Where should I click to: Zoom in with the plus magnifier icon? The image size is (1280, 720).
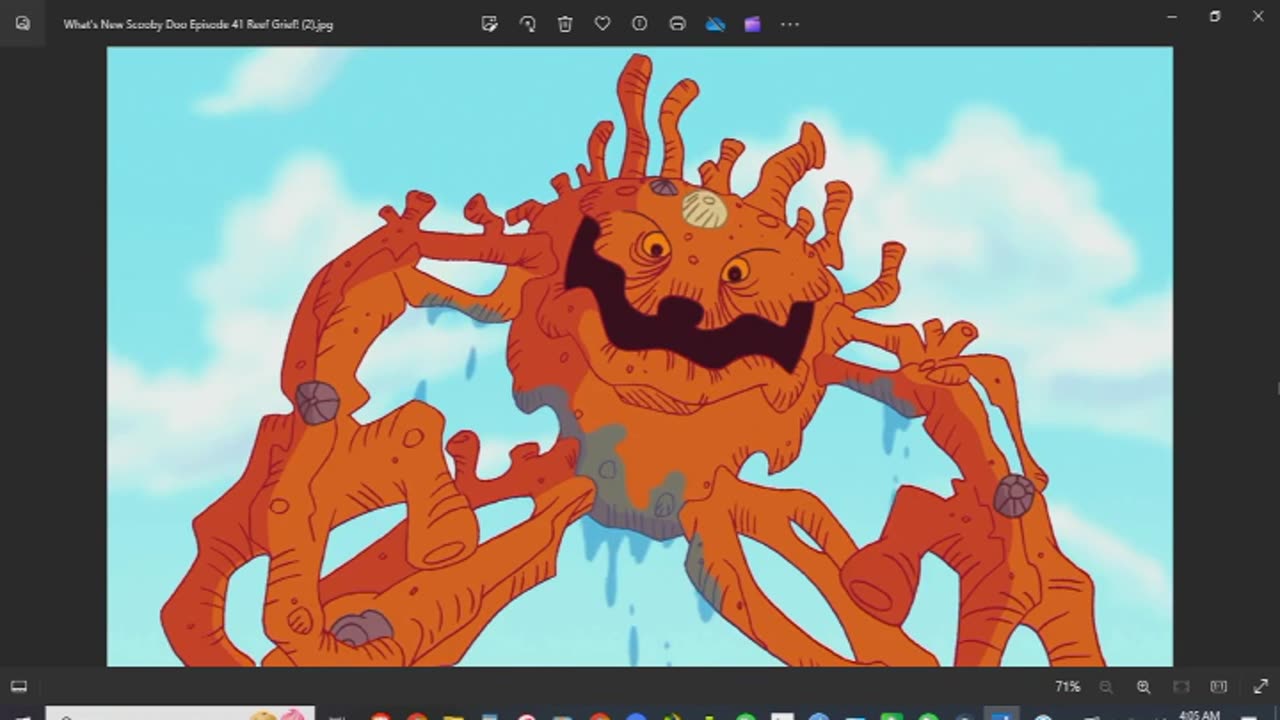(x=1143, y=687)
